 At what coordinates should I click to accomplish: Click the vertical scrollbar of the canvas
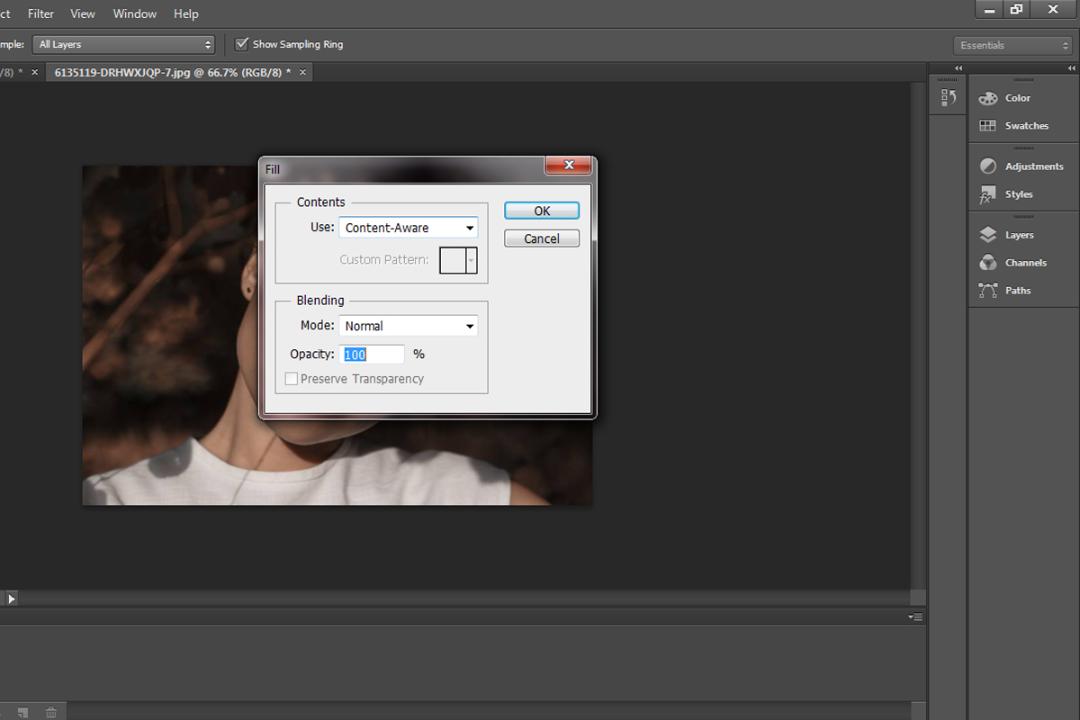[917, 334]
